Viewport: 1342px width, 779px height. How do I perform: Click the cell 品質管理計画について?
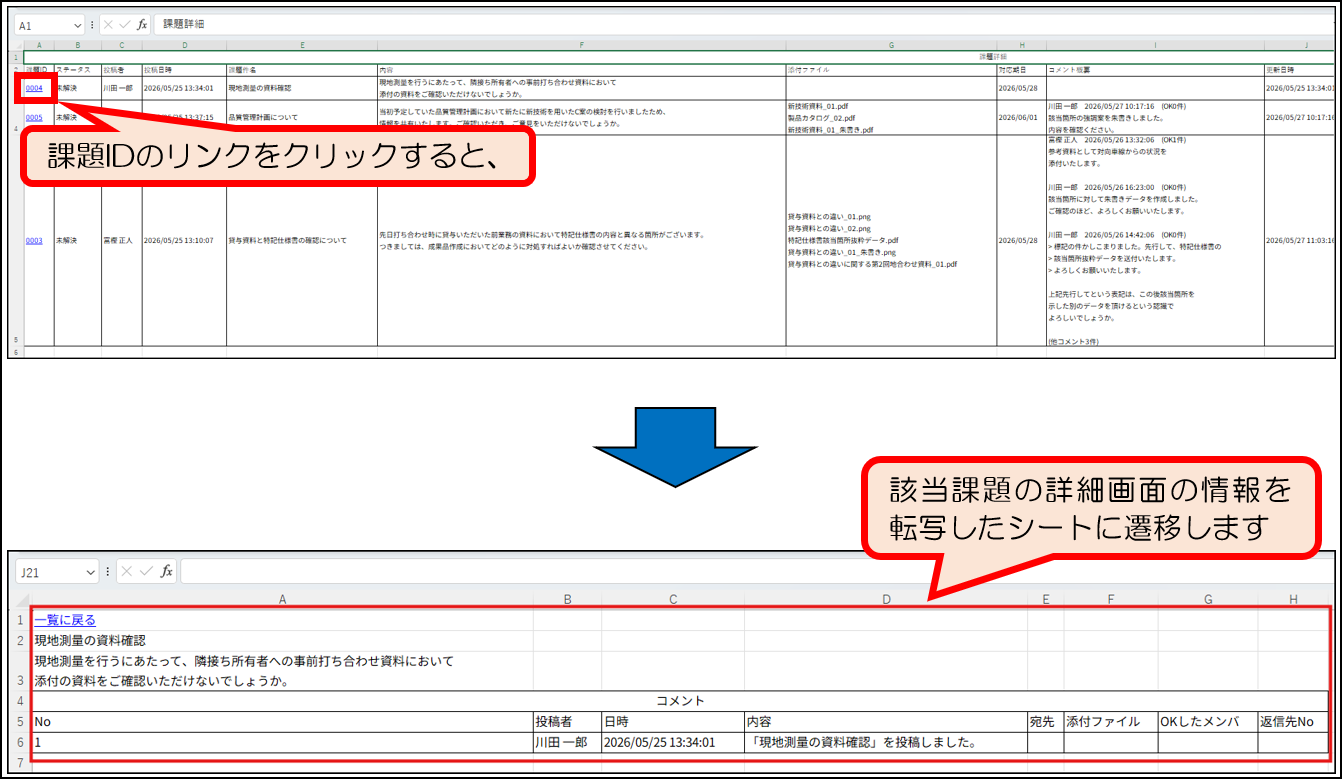point(302,117)
